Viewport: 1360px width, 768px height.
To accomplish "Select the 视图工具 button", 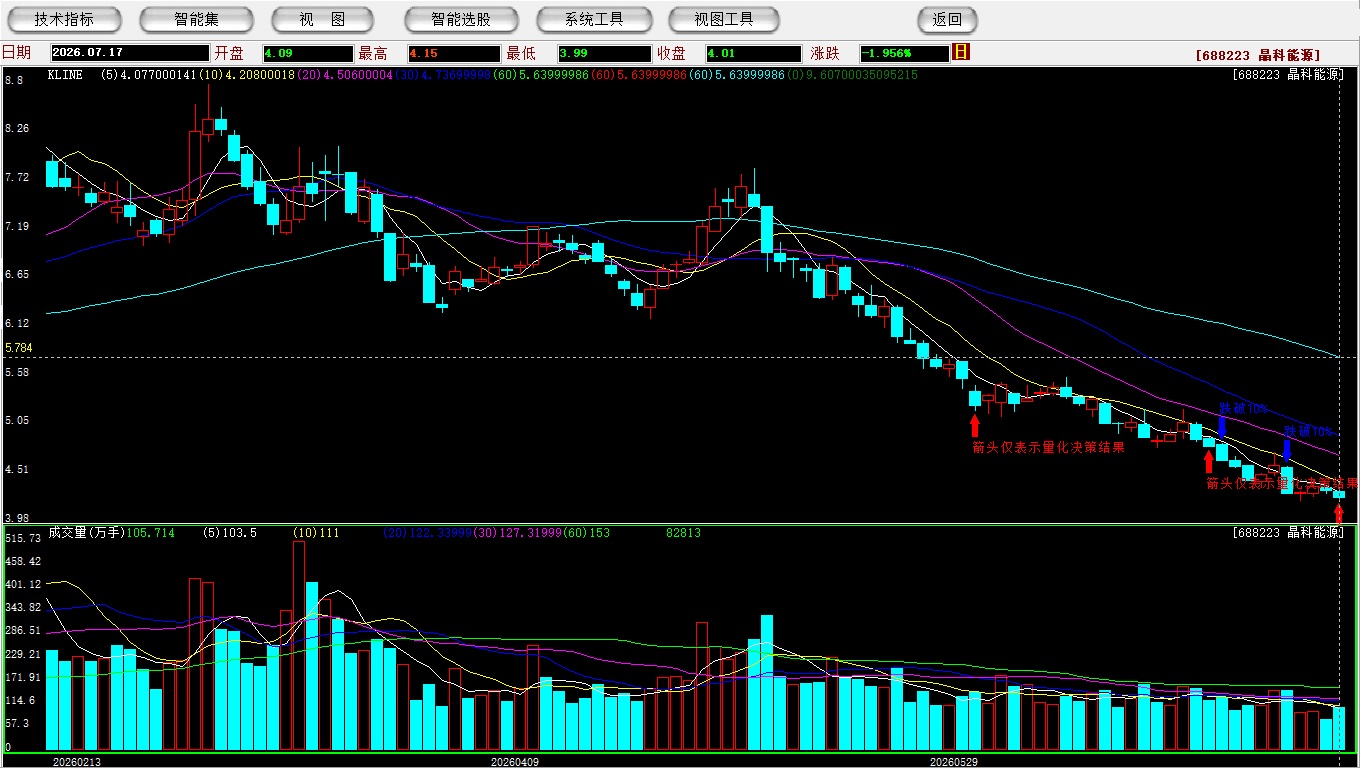I will point(724,19).
